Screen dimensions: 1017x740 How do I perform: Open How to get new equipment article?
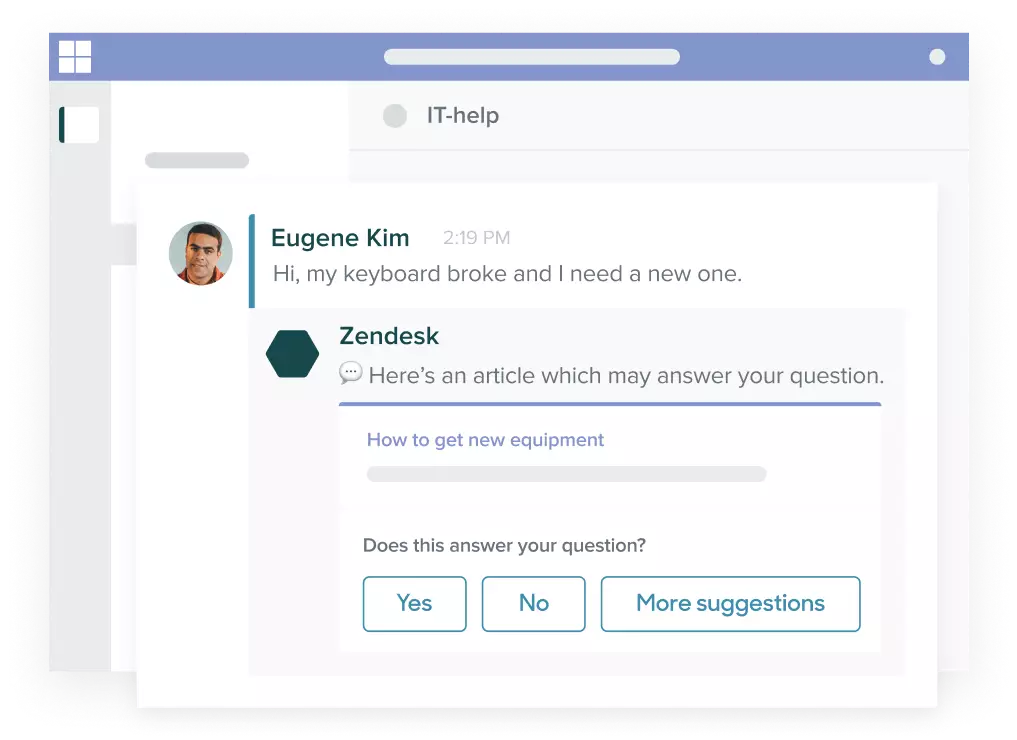point(485,440)
